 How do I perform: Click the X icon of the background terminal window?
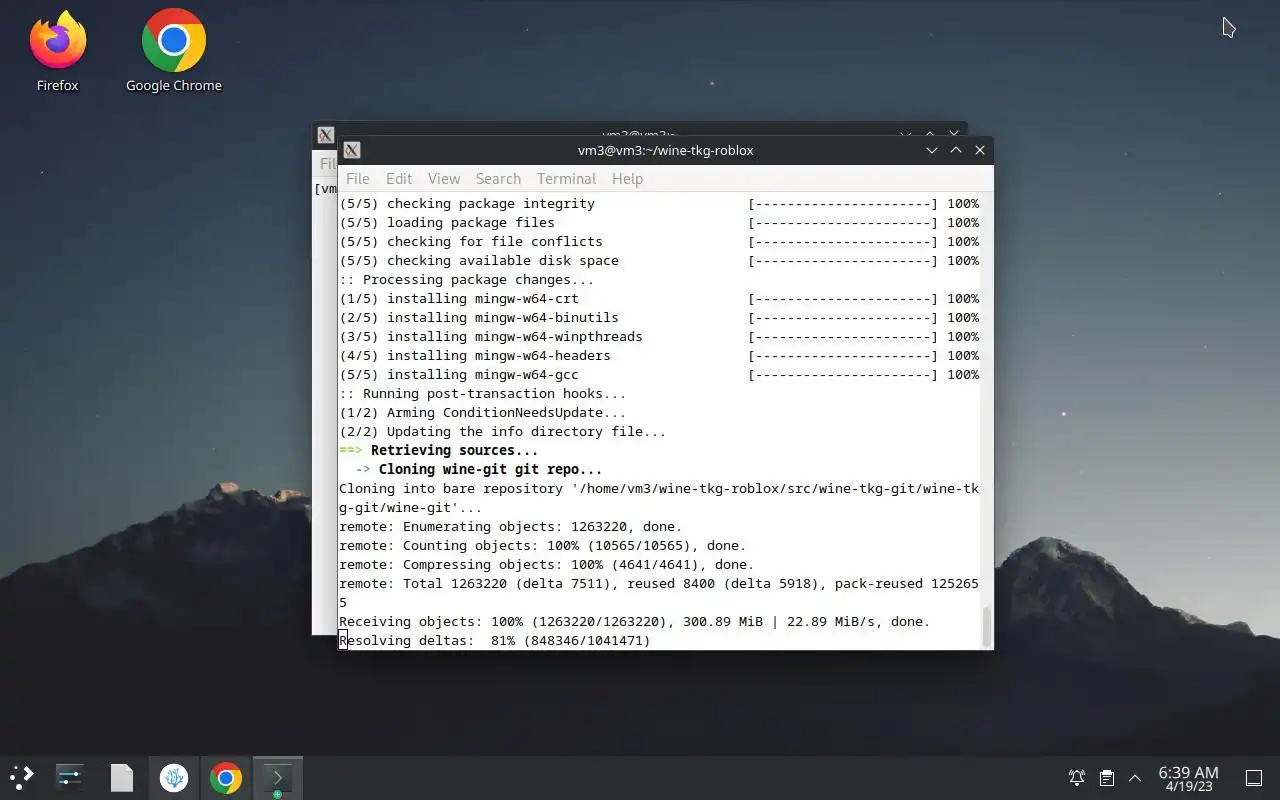click(325, 135)
